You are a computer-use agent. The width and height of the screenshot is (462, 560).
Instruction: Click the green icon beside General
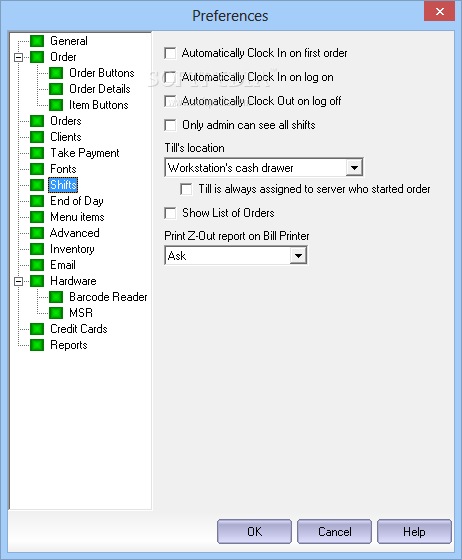pos(37,41)
